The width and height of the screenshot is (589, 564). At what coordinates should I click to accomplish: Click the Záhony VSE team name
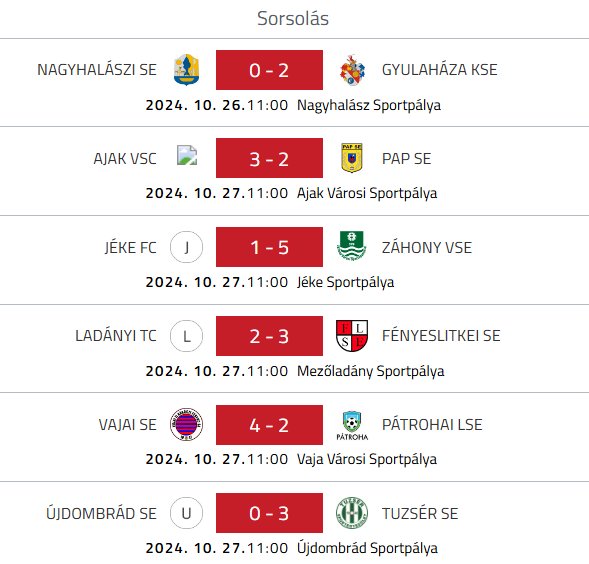(x=427, y=248)
